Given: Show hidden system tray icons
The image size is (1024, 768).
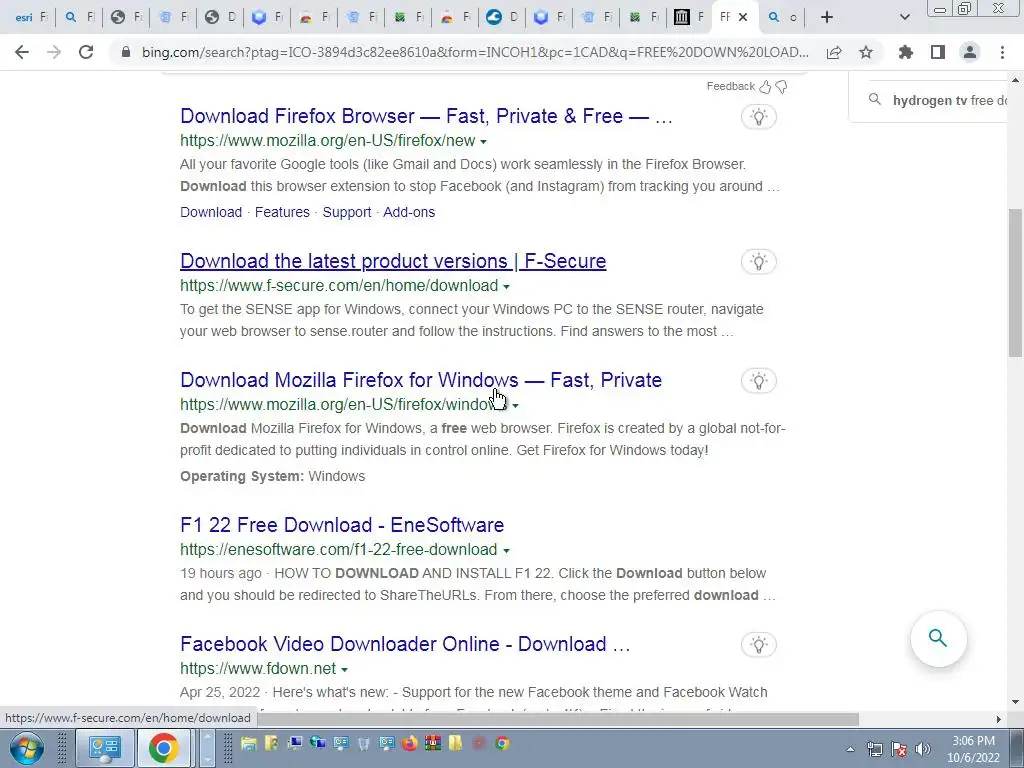Looking at the screenshot, I should 850,749.
